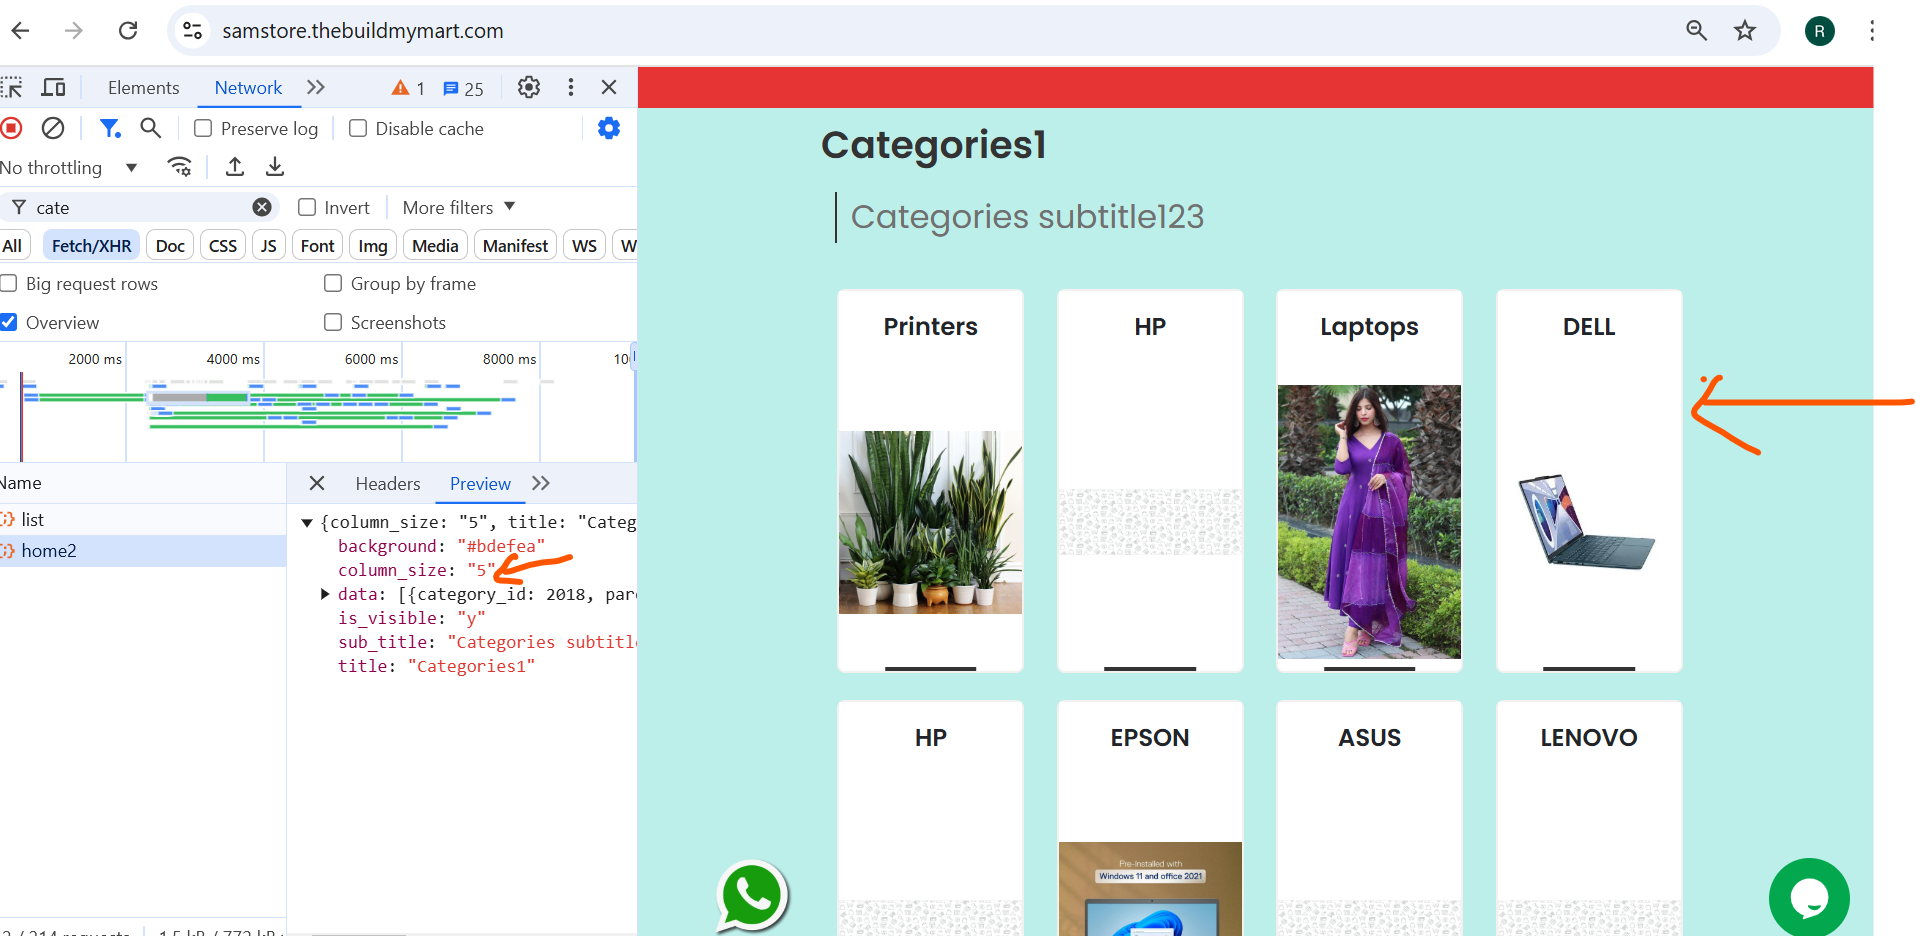Viewport: 1916px width, 936px height.
Task: Filter requests by CSS
Action: (223, 245)
